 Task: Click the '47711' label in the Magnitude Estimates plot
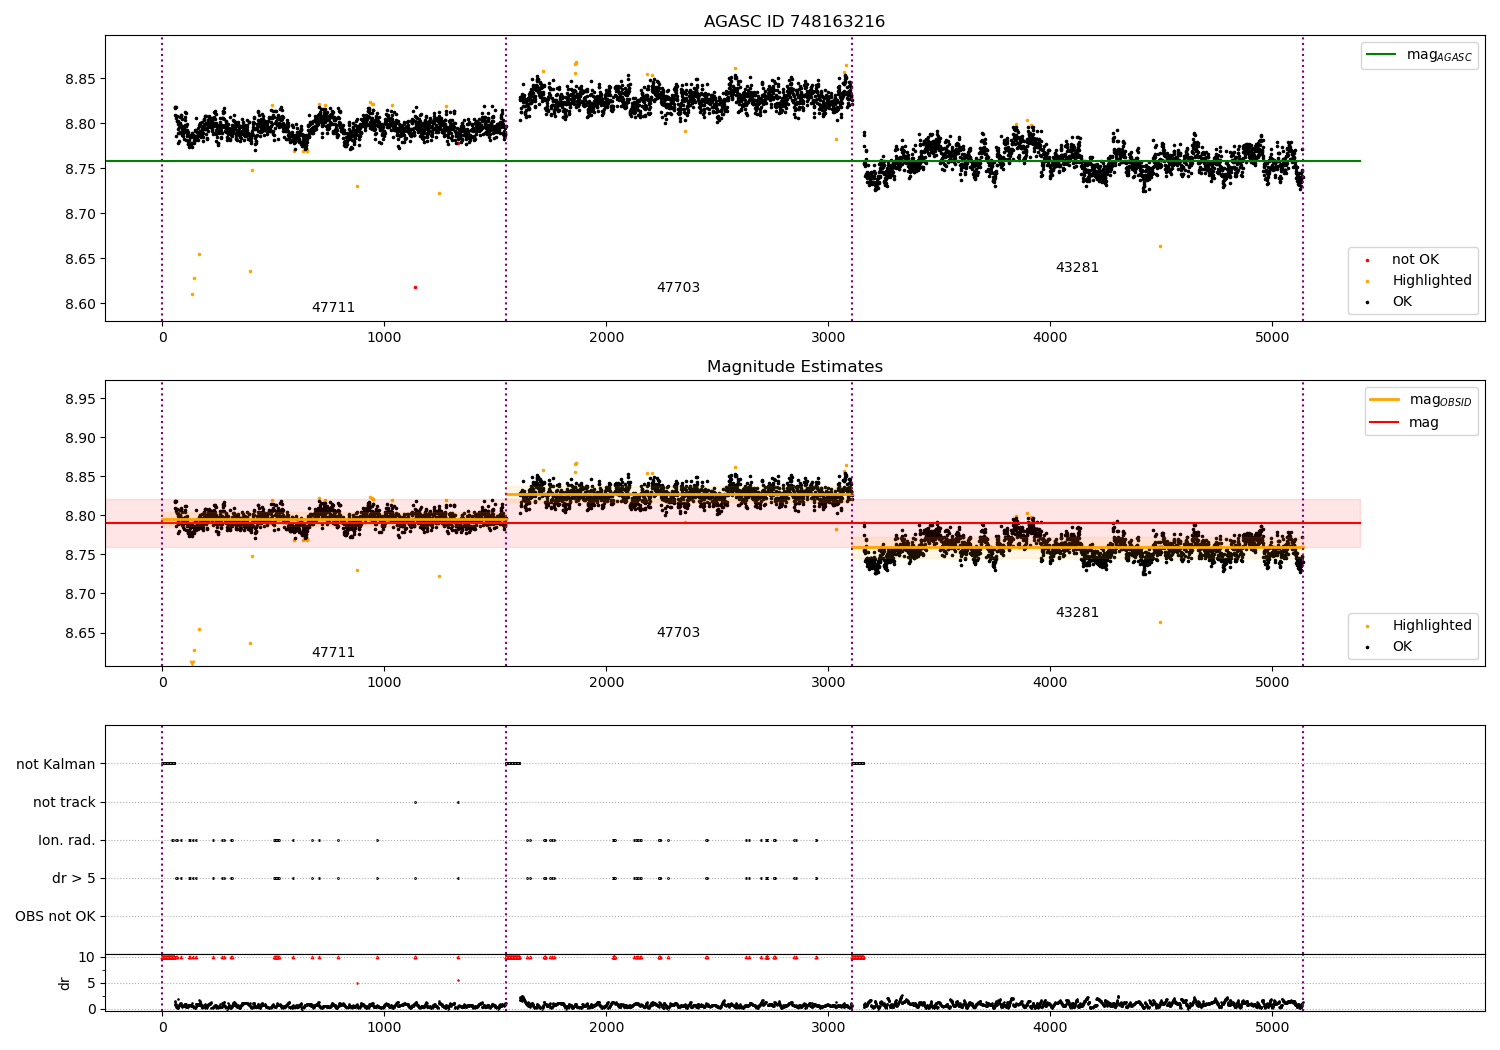click(333, 652)
